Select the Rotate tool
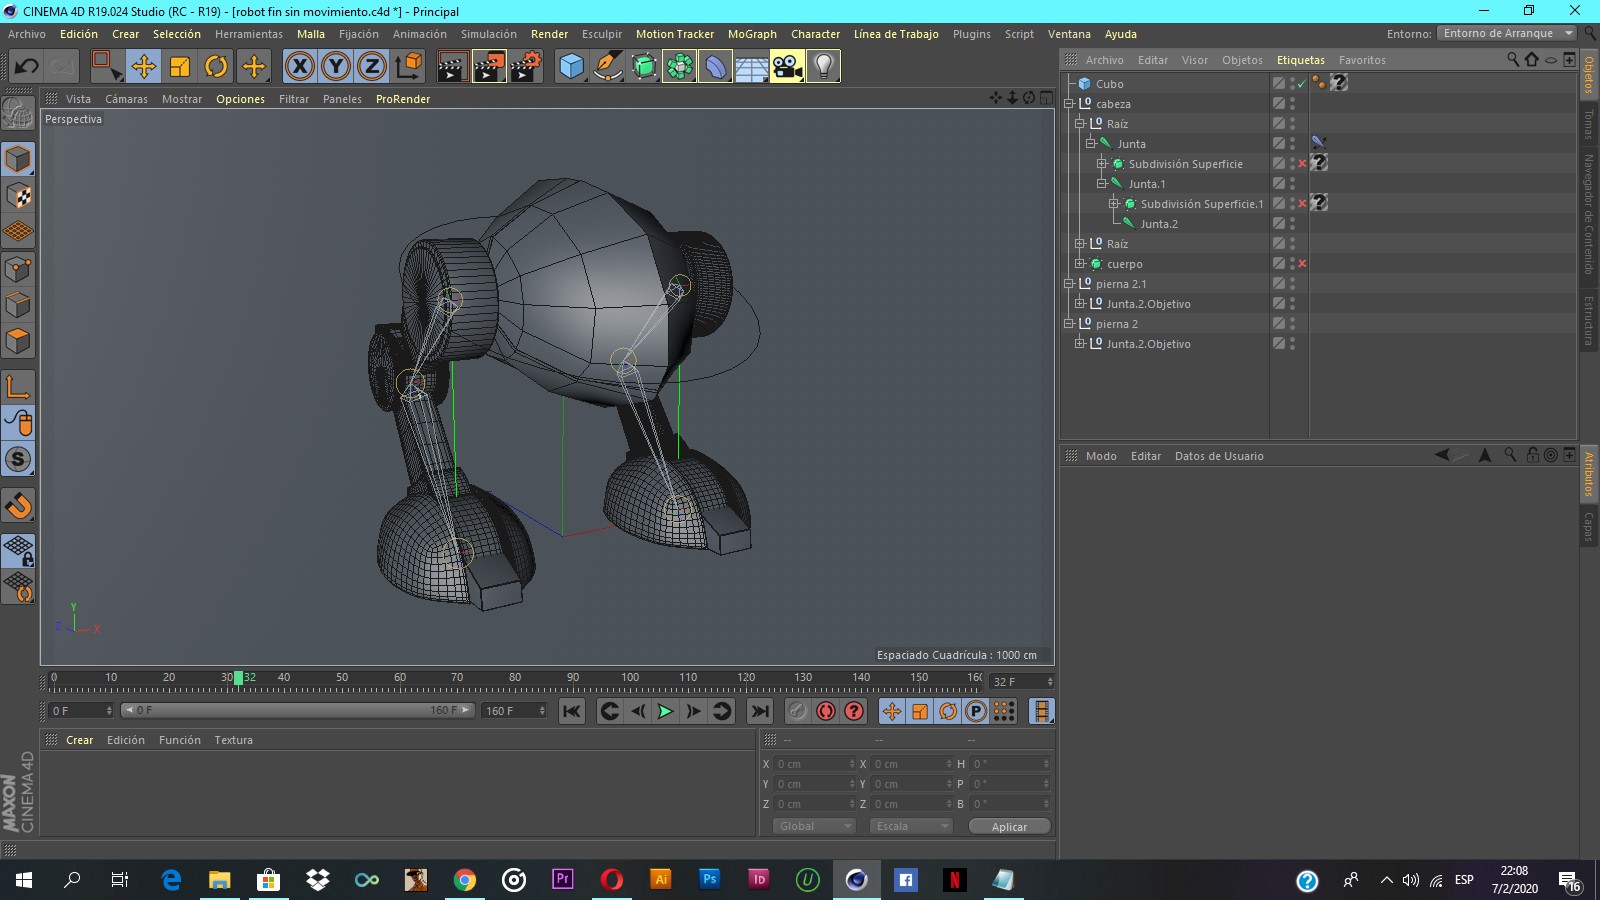The width and height of the screenshot is (1600, 900). [216, 66]
